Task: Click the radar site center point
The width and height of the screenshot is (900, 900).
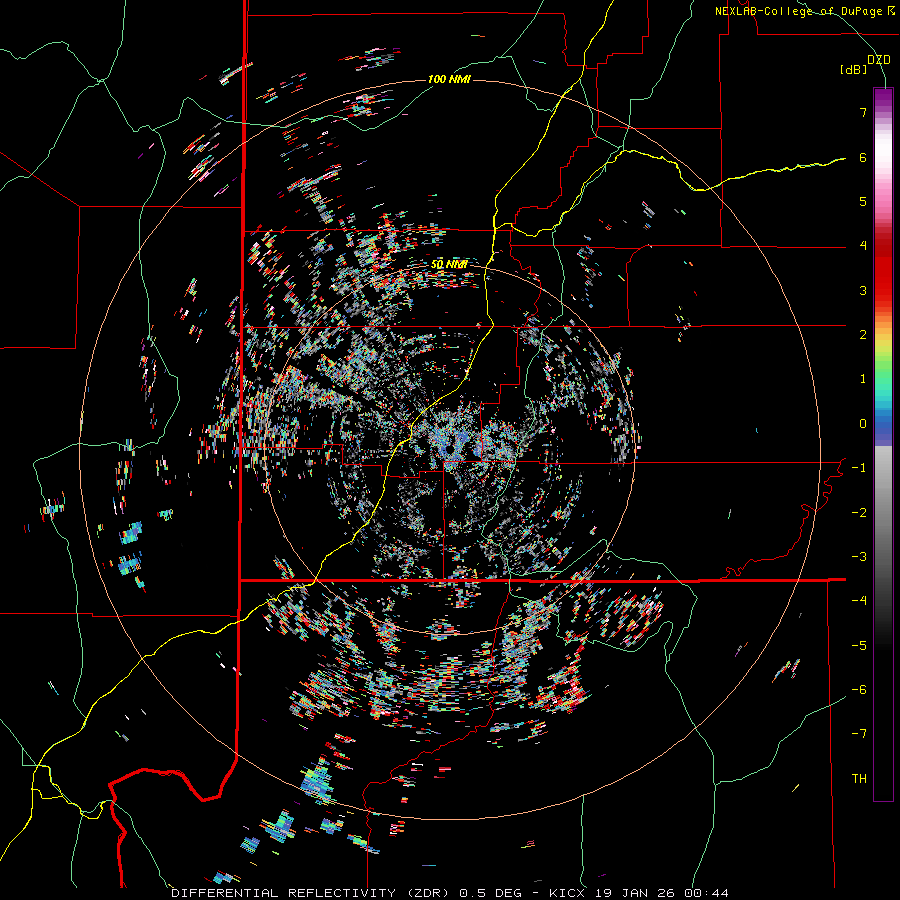Action: 449,449
